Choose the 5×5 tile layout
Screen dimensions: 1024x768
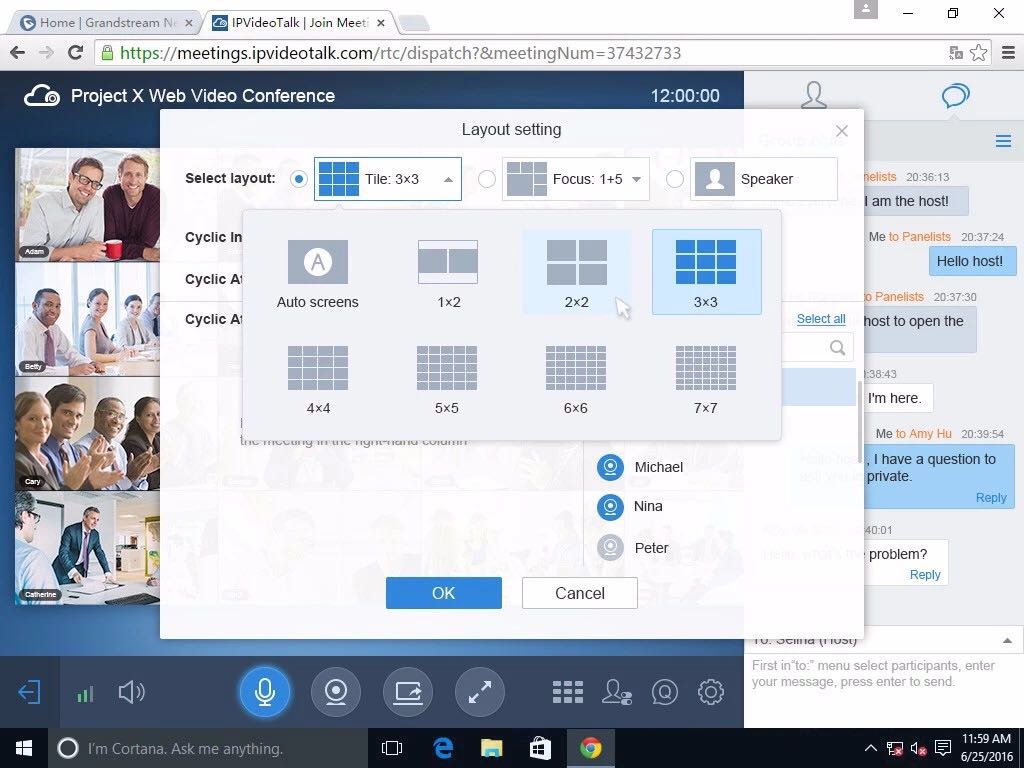(447, 380)
